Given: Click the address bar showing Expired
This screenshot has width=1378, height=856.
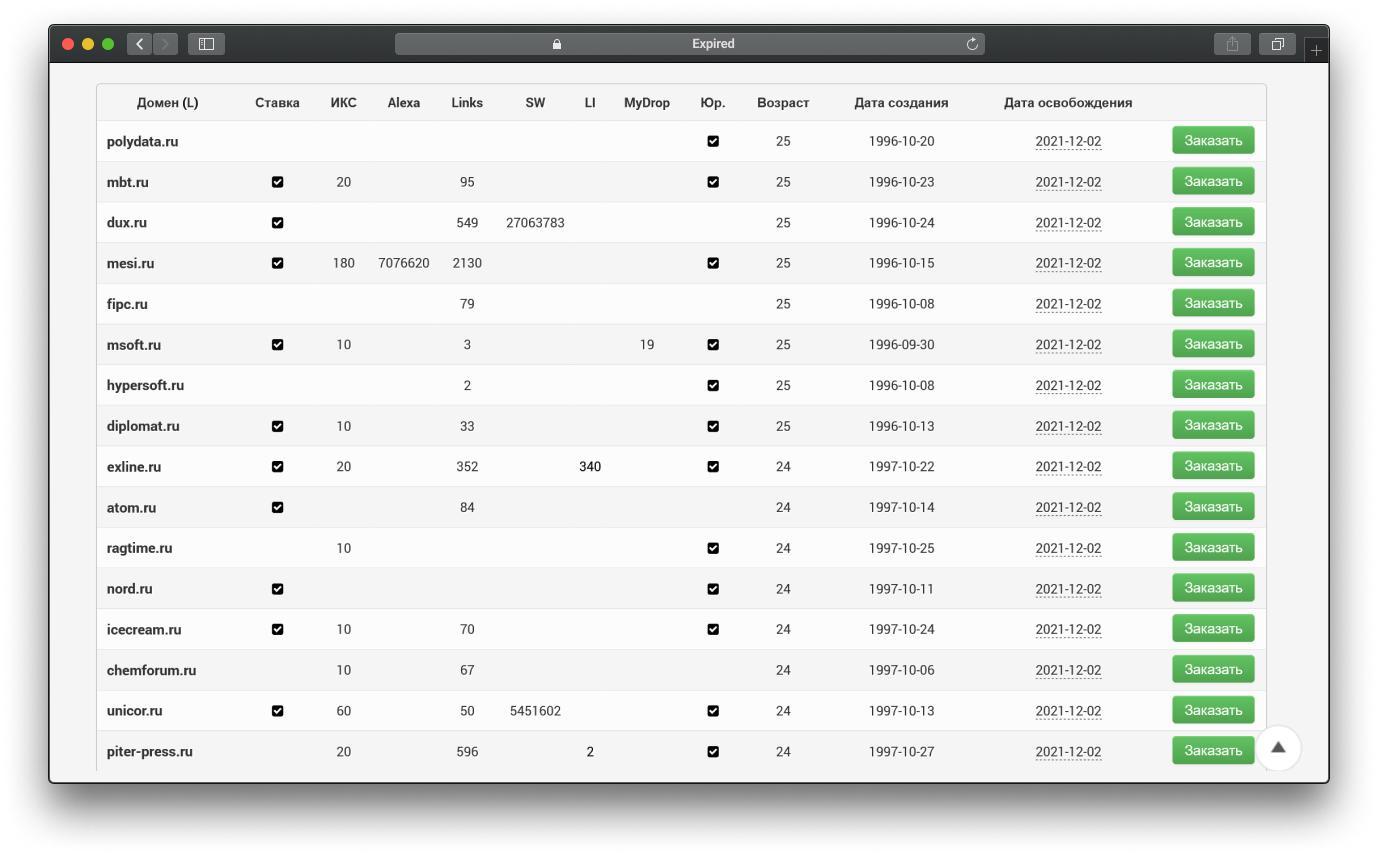Looking at the screenshot, I should tap(690, 44).
